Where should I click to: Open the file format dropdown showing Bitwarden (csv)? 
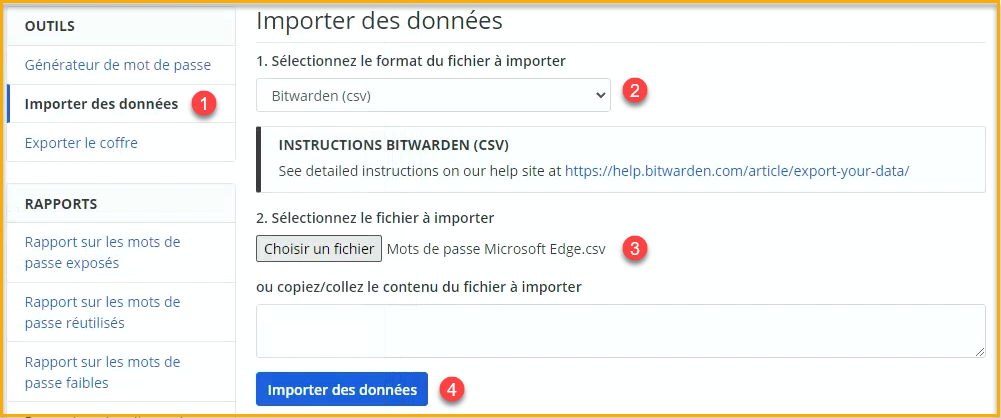click(x=432, y=95)
